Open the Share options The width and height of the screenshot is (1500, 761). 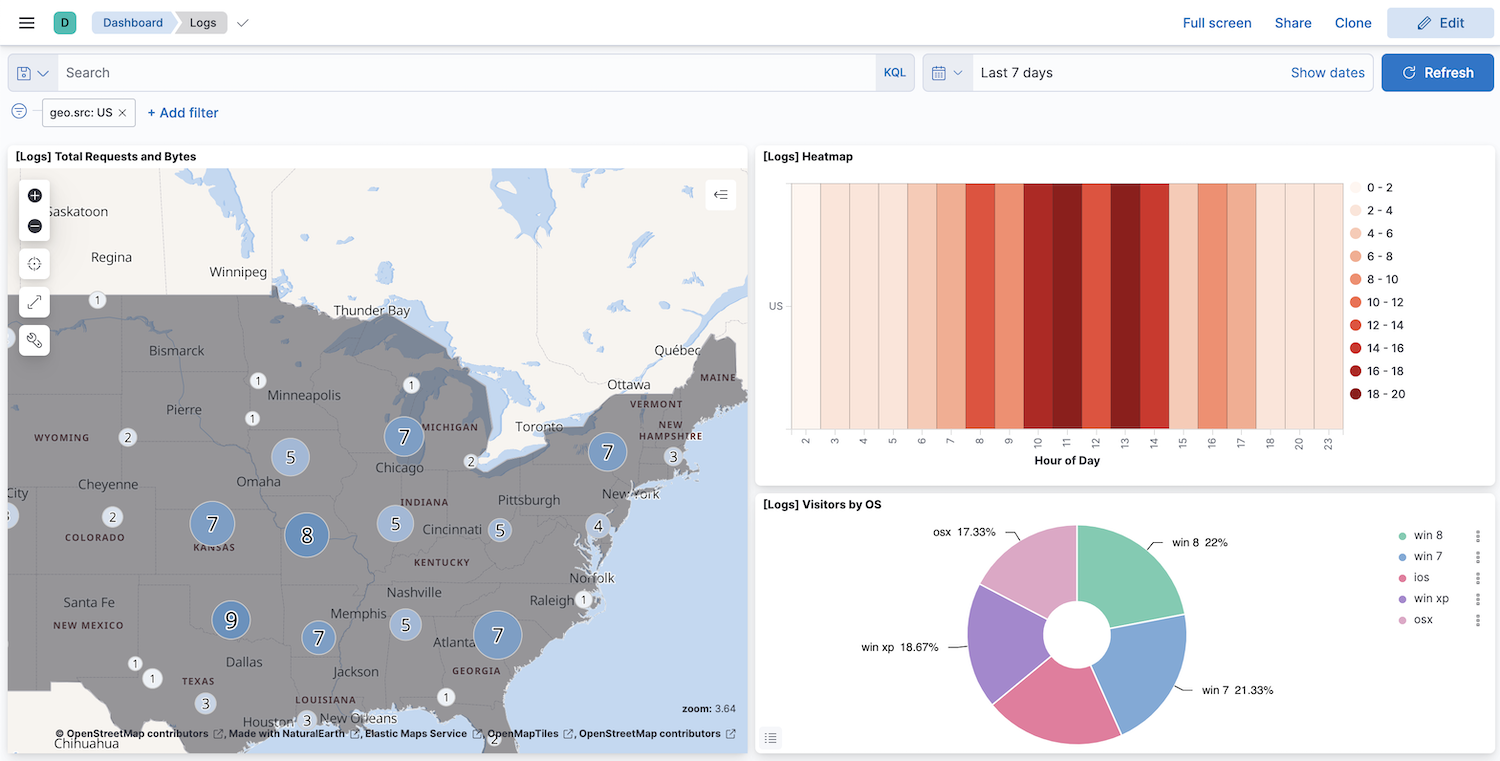[x=1292, y=22]
